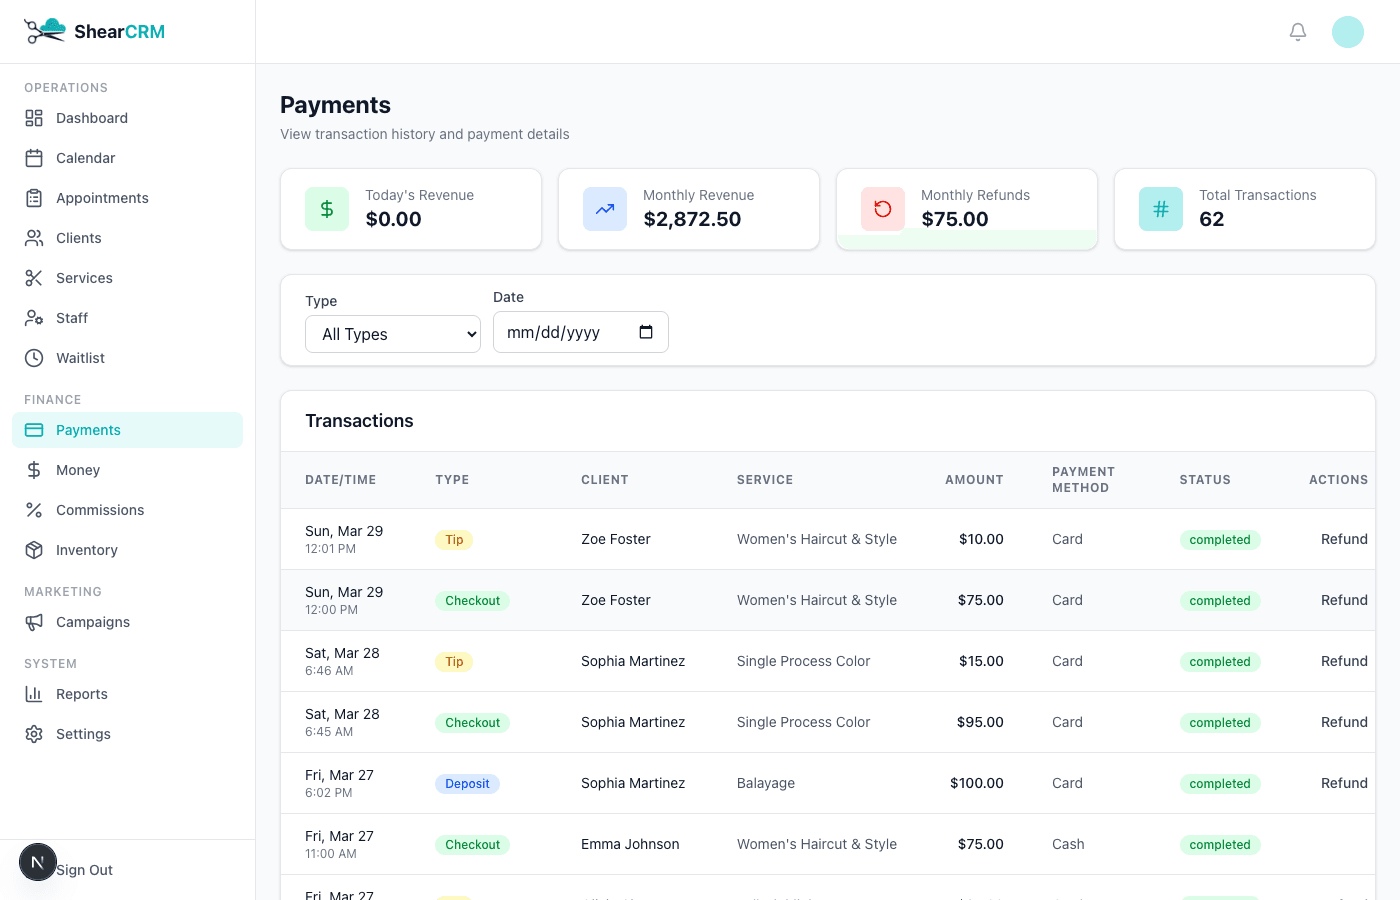Go to Reports
Viewport: 1400px width, 900px height.
point(127,694)
